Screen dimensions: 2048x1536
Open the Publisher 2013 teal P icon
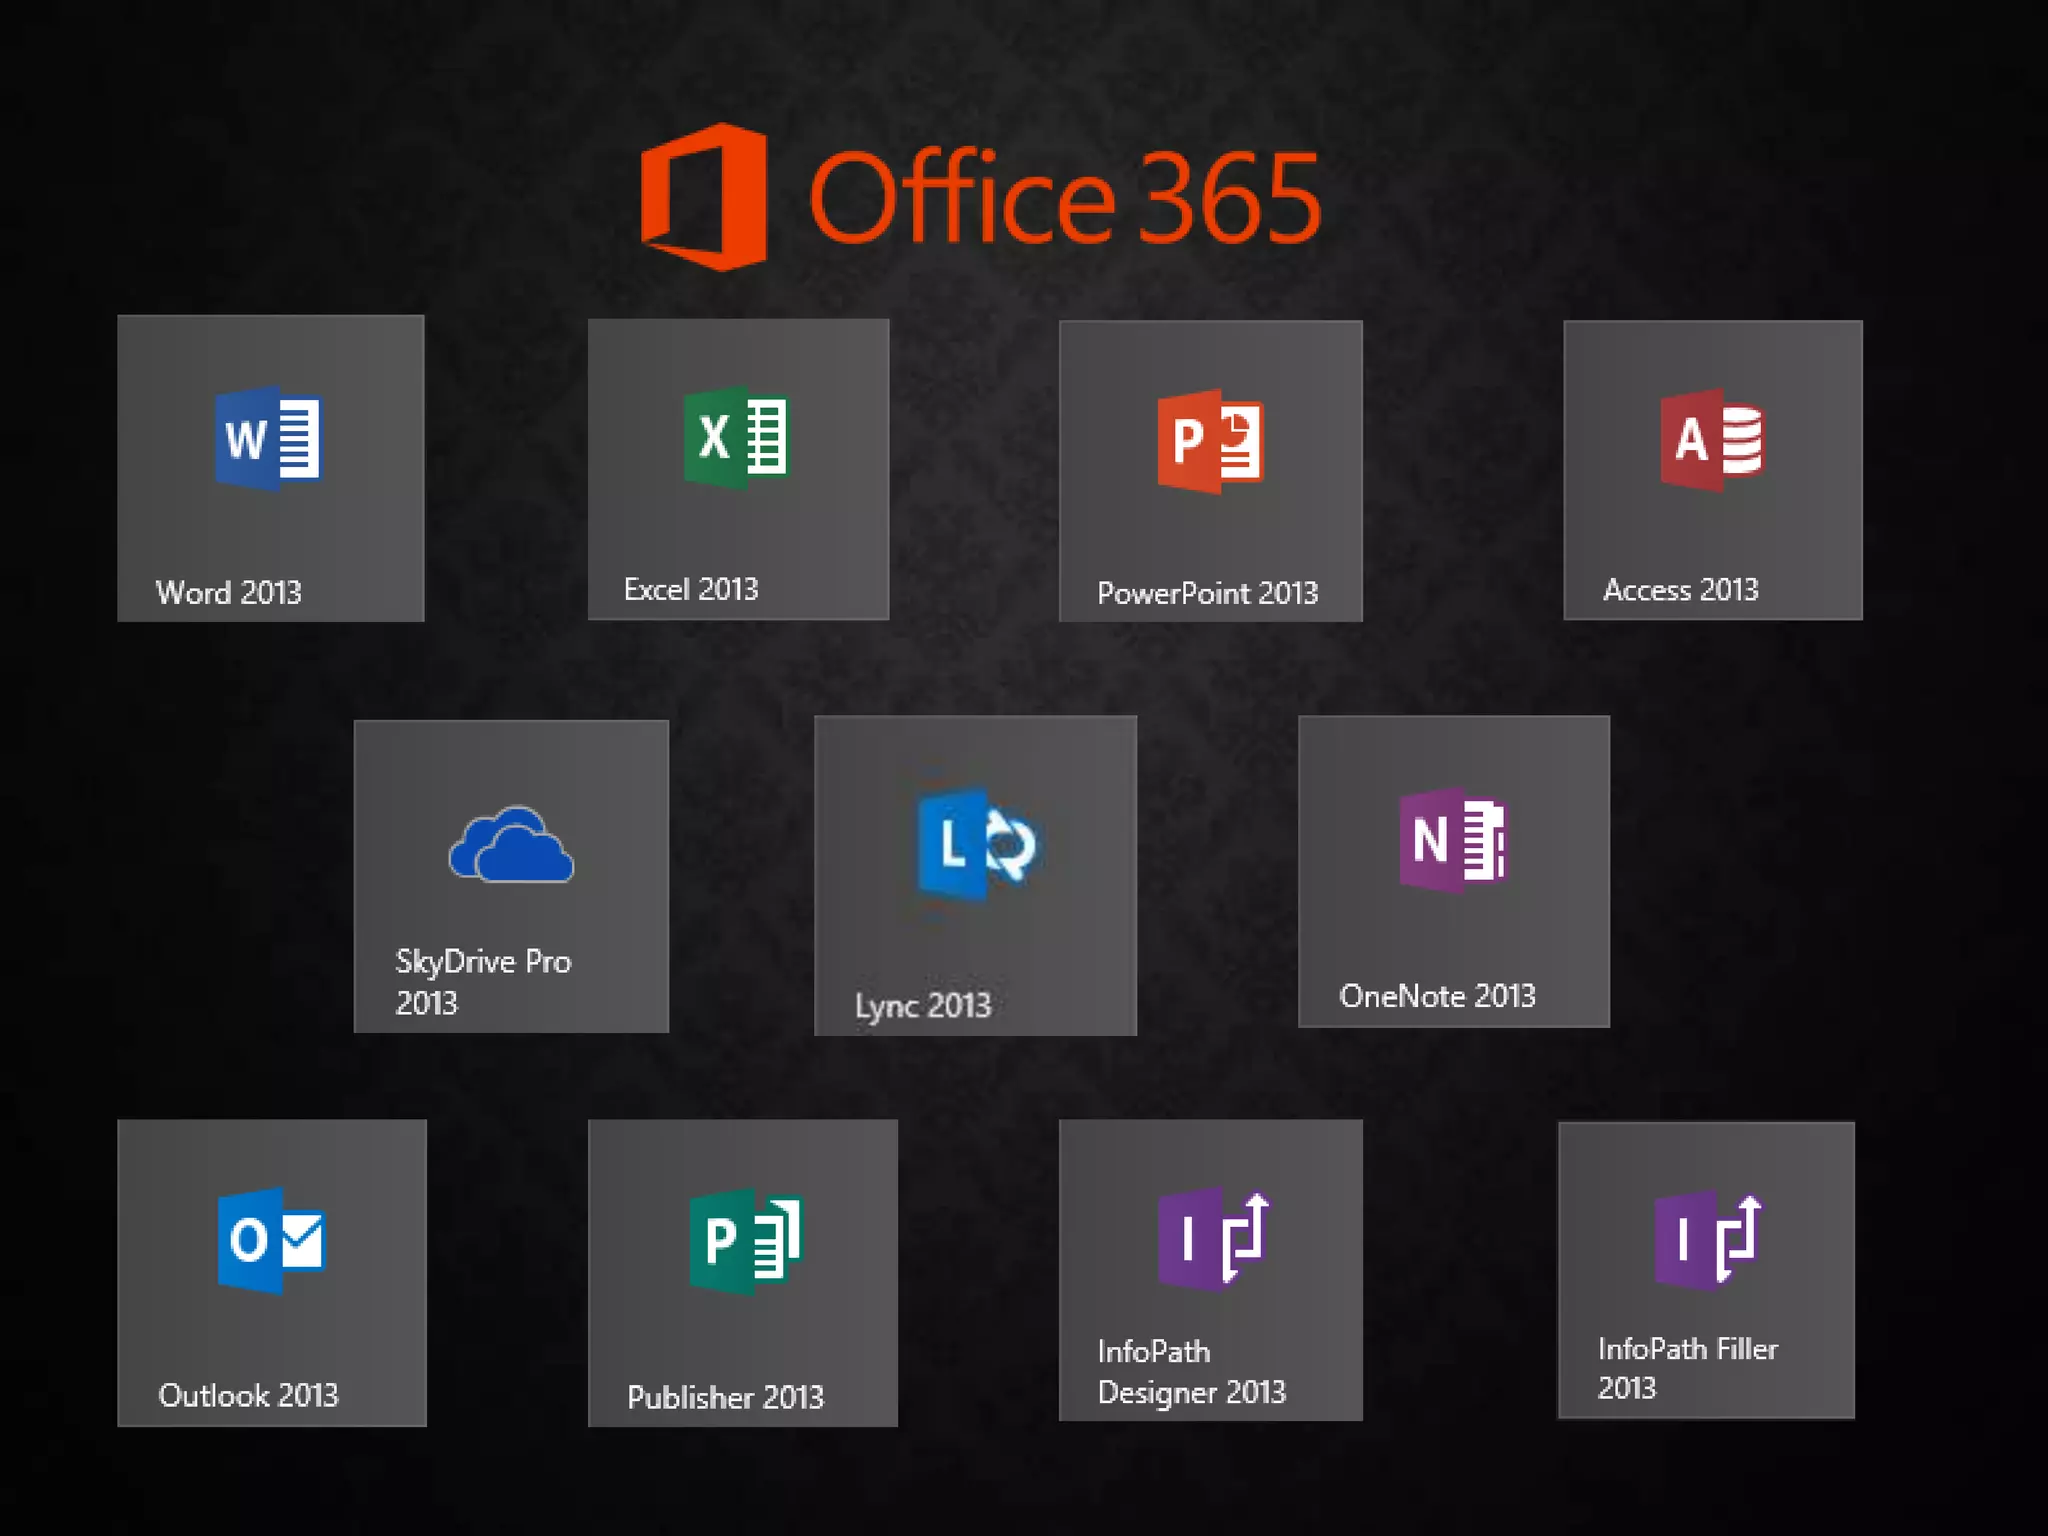point(745,1241)
